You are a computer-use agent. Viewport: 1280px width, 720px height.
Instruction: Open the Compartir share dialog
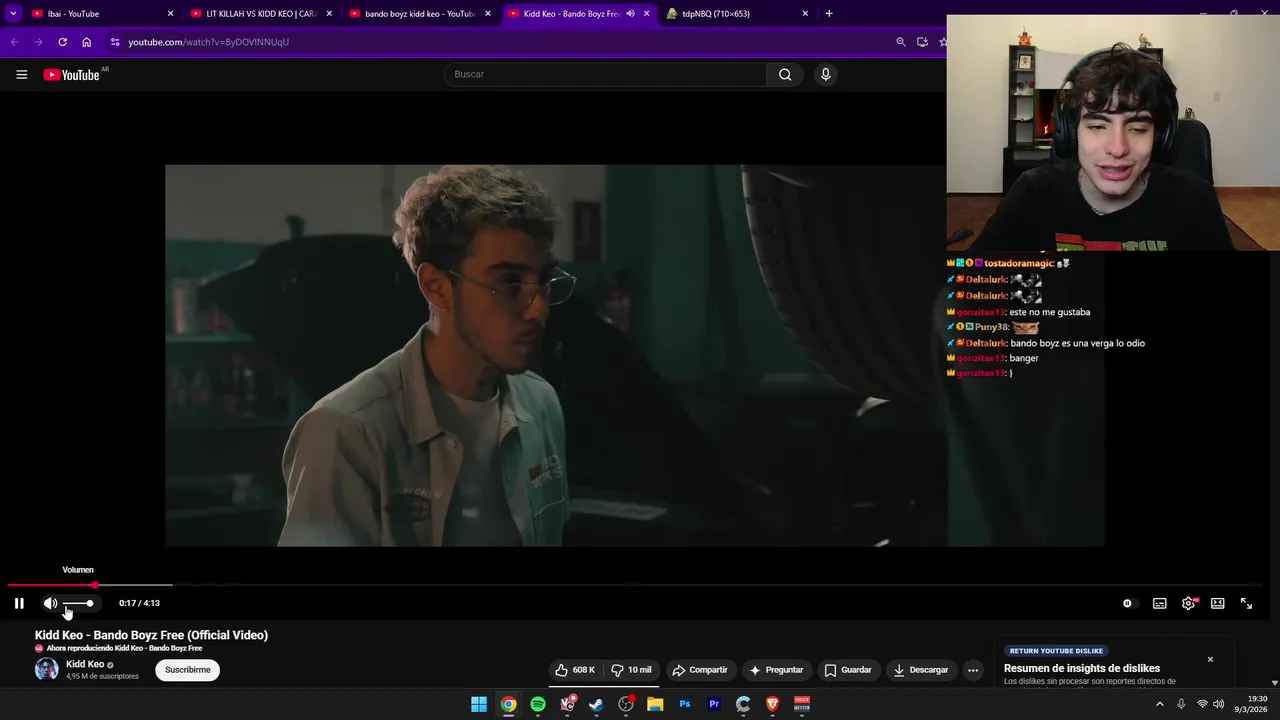(x=700, y=670)
